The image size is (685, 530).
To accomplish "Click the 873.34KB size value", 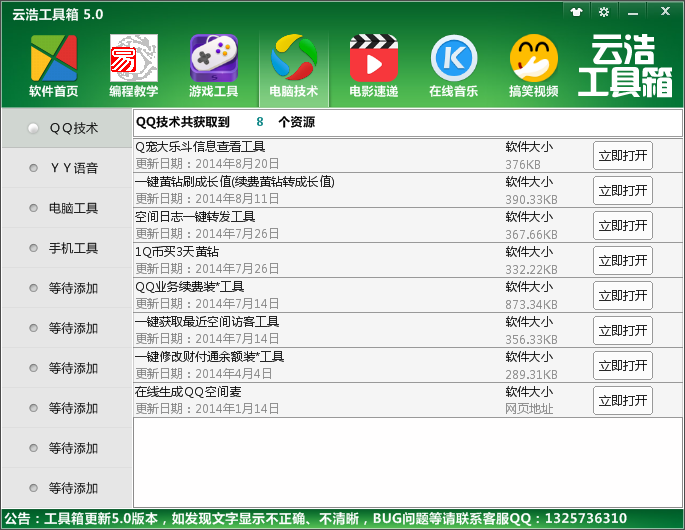I will tap(531, 305).
